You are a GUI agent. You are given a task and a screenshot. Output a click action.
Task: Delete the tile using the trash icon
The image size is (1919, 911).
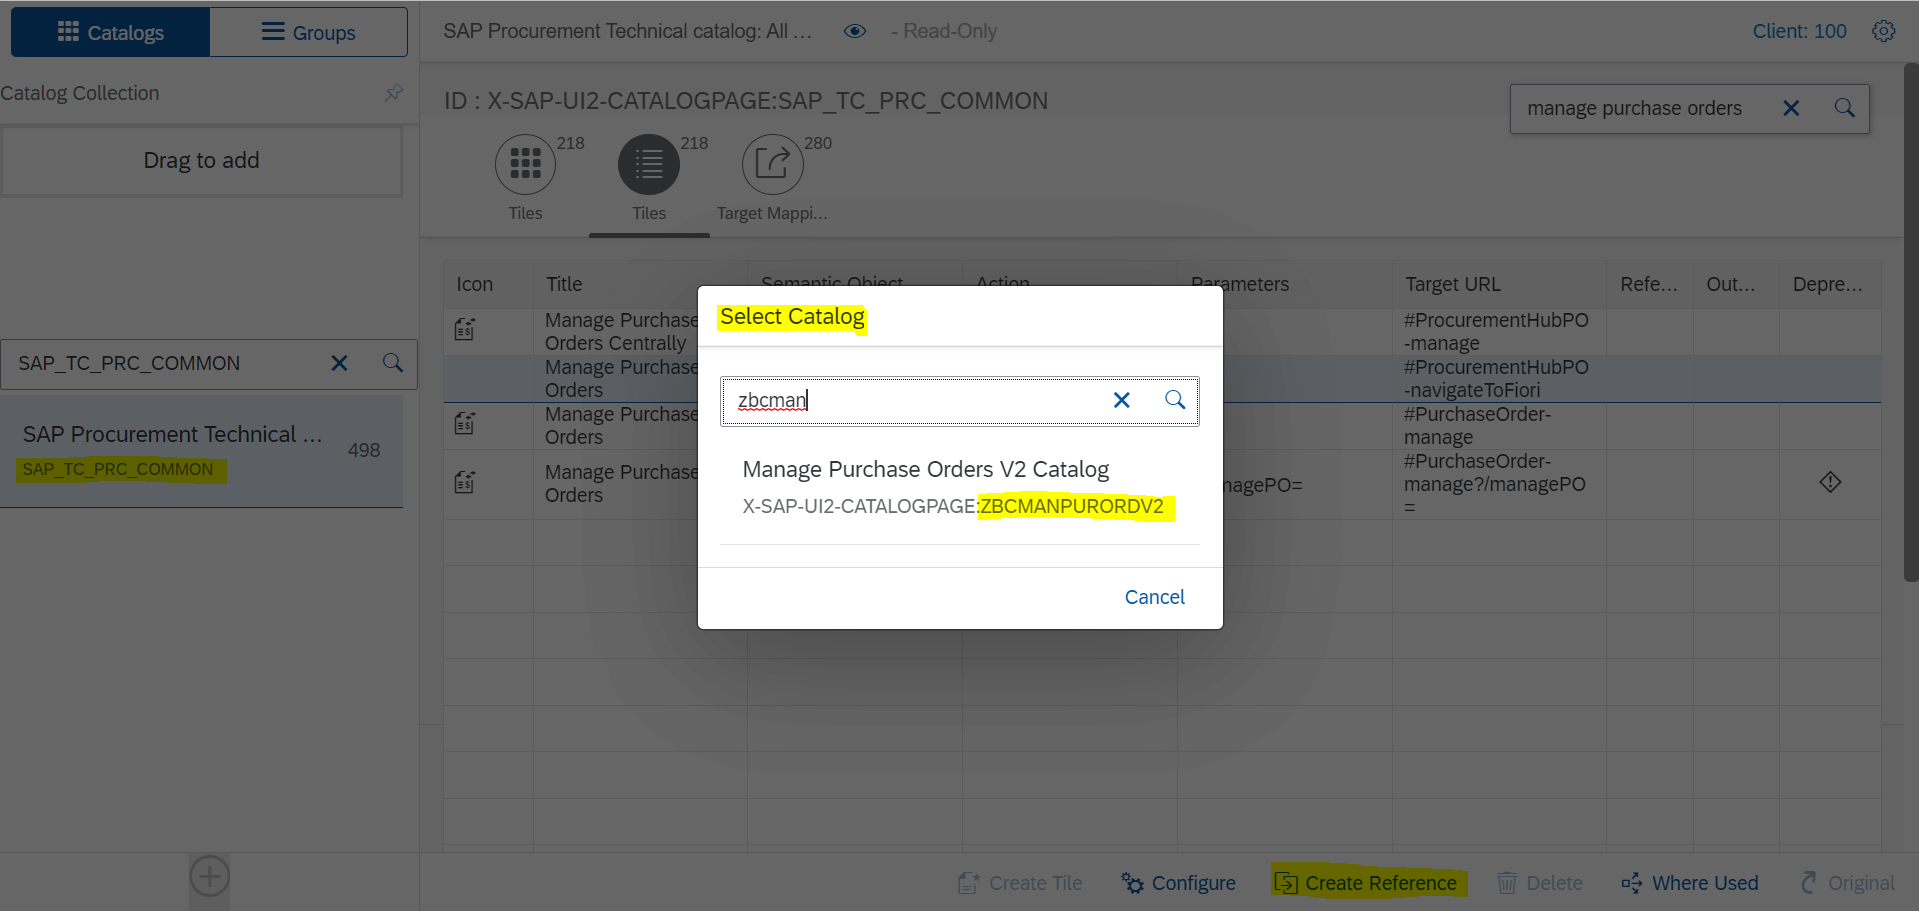click(x=1539, y=883)
